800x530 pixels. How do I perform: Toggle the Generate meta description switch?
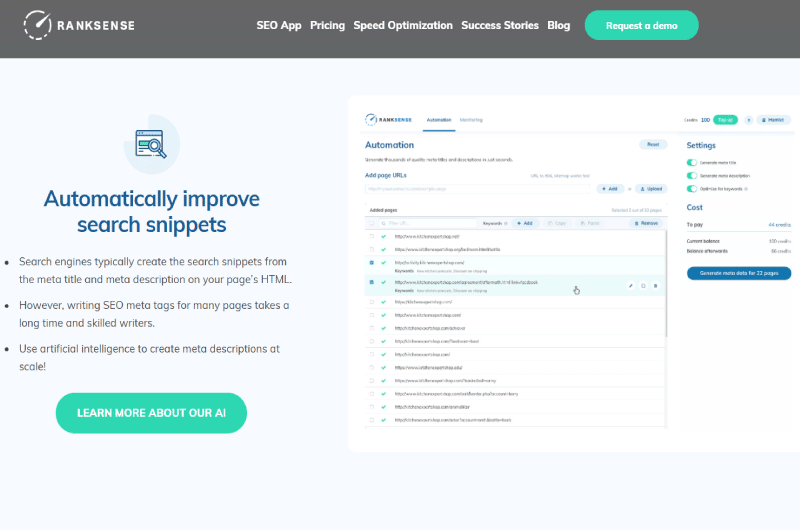(692, 175)
